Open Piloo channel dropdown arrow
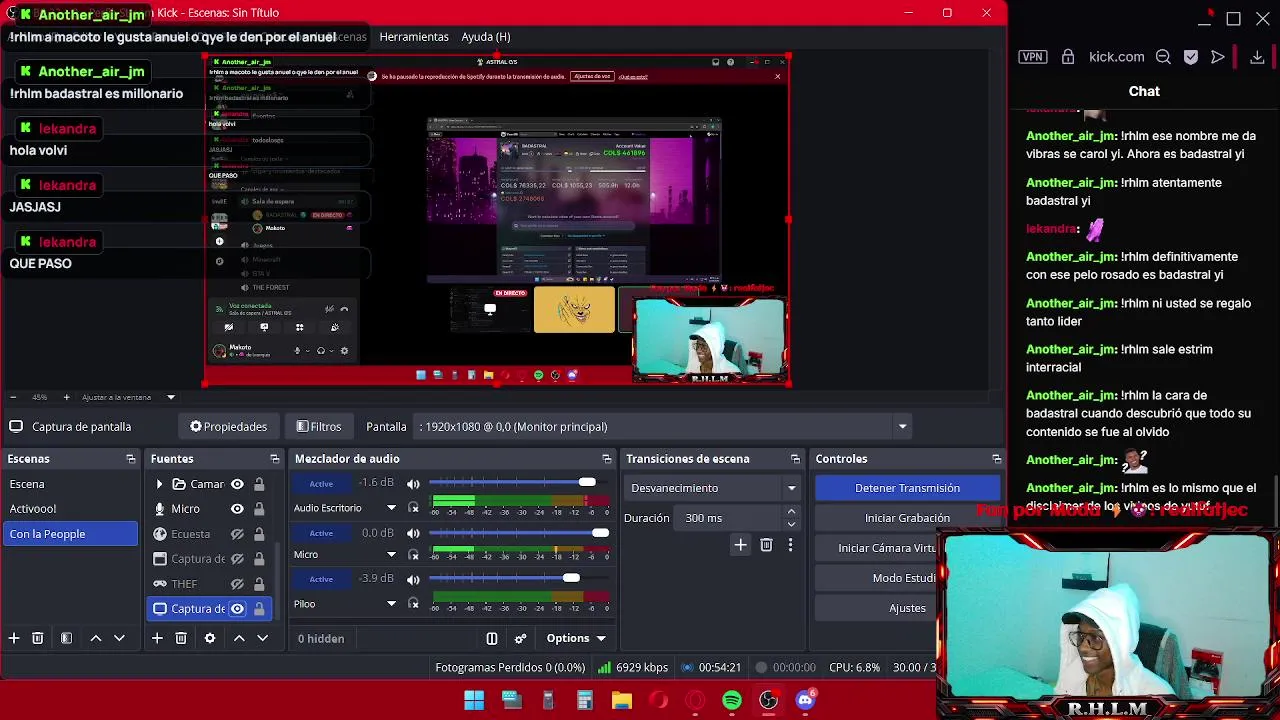Viewport: 1280px width, 720px height. [x=391, y=604]
